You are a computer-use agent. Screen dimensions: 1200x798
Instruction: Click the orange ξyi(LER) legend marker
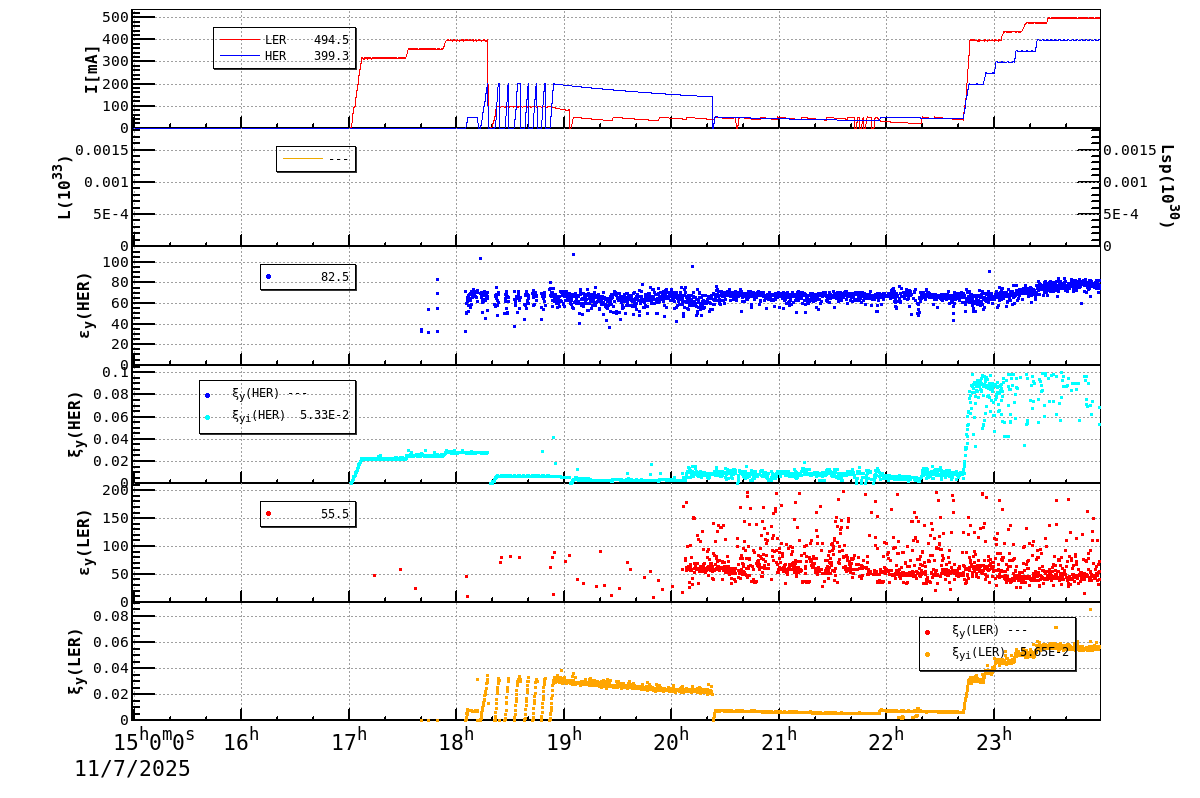[927, 653]
